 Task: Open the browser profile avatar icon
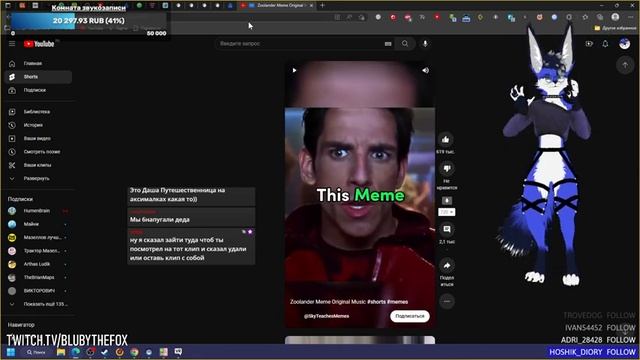(x=615, y=17)
